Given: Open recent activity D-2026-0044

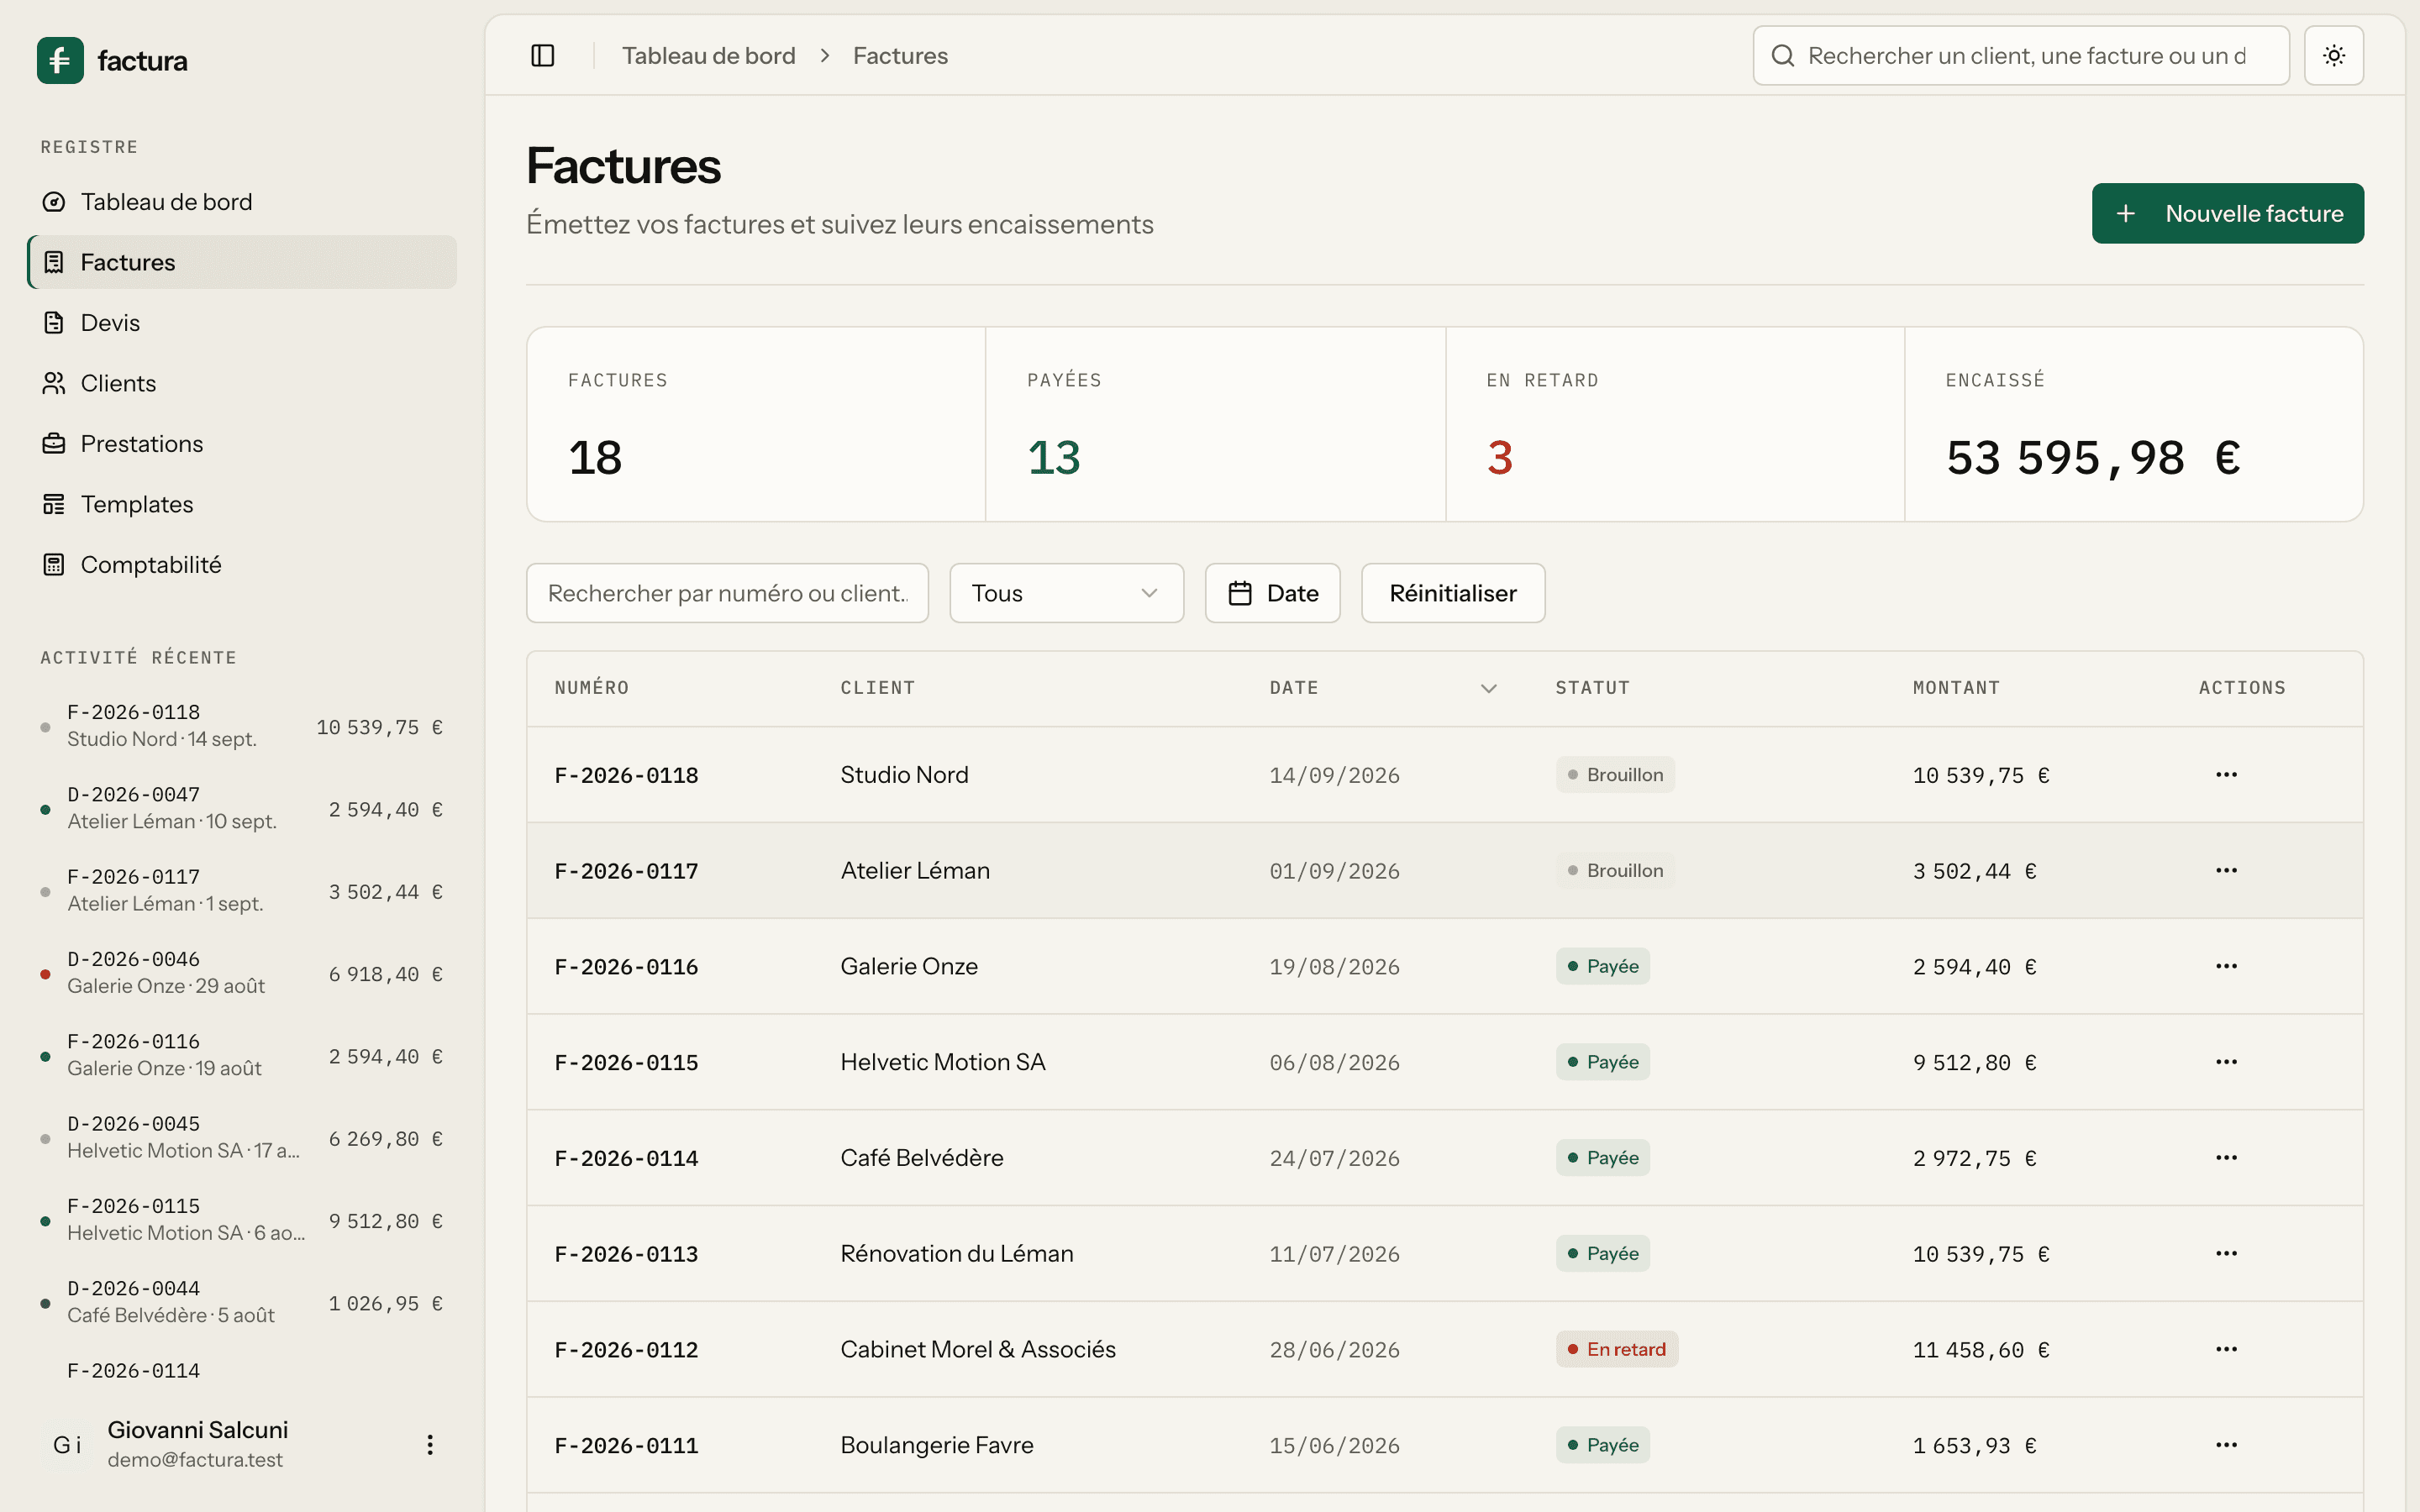Looking at the screenshot, I should [x=242, y=1302].
